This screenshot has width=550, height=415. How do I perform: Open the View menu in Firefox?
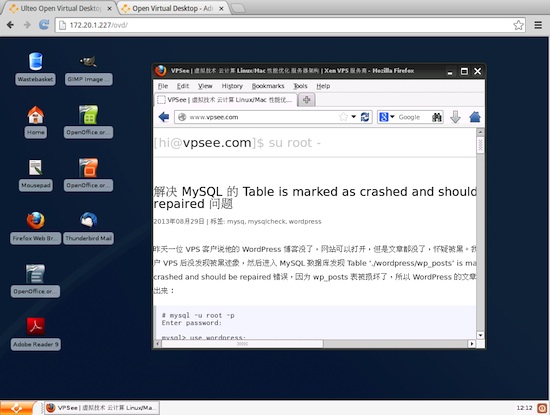pyautogui.click(x=205, y=86)
